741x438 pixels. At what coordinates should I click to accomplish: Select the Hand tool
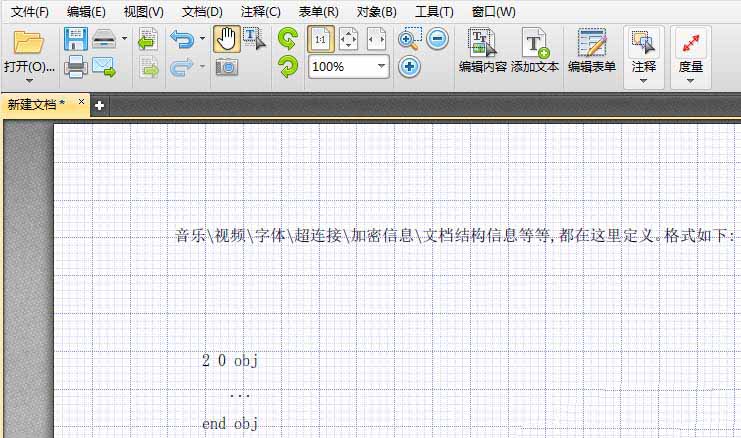point(227,40)
